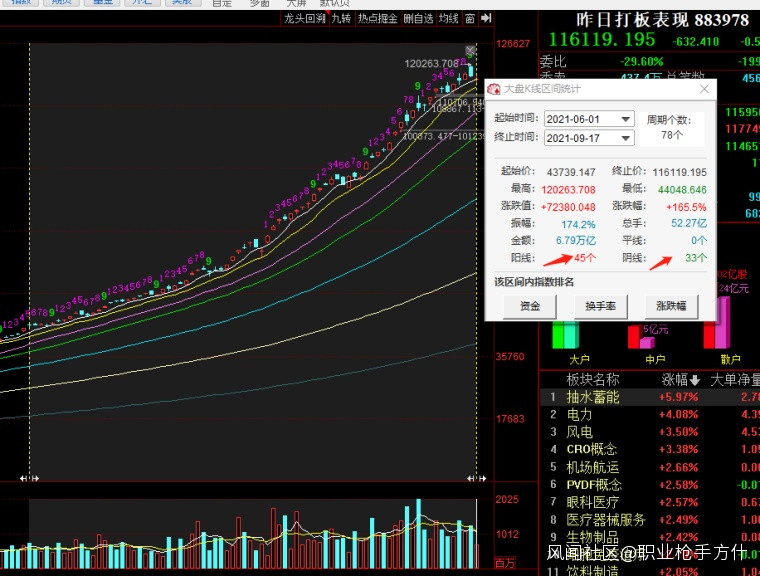Click the left range handle at chart bottom
This screenshot has height=576, width=760.
29,479
